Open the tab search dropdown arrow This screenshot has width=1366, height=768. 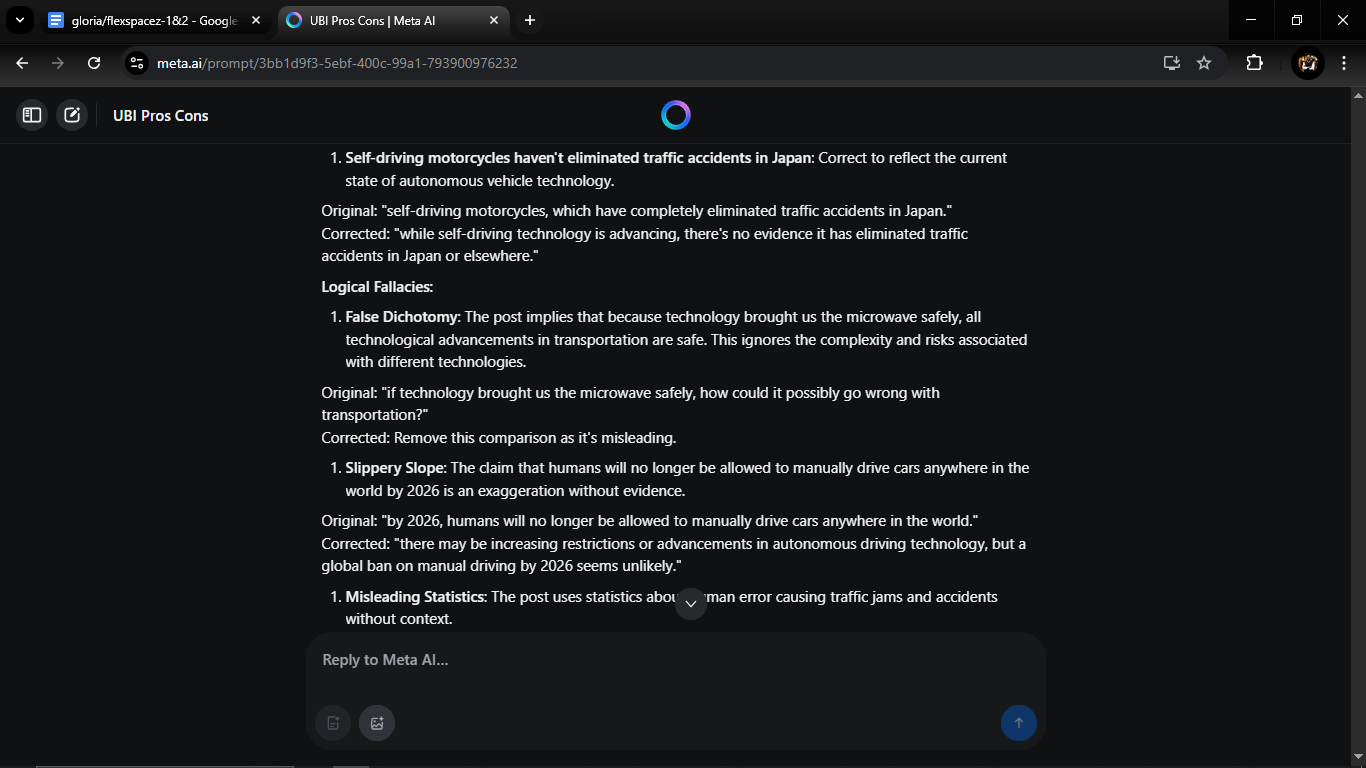[x=19, y=20]
